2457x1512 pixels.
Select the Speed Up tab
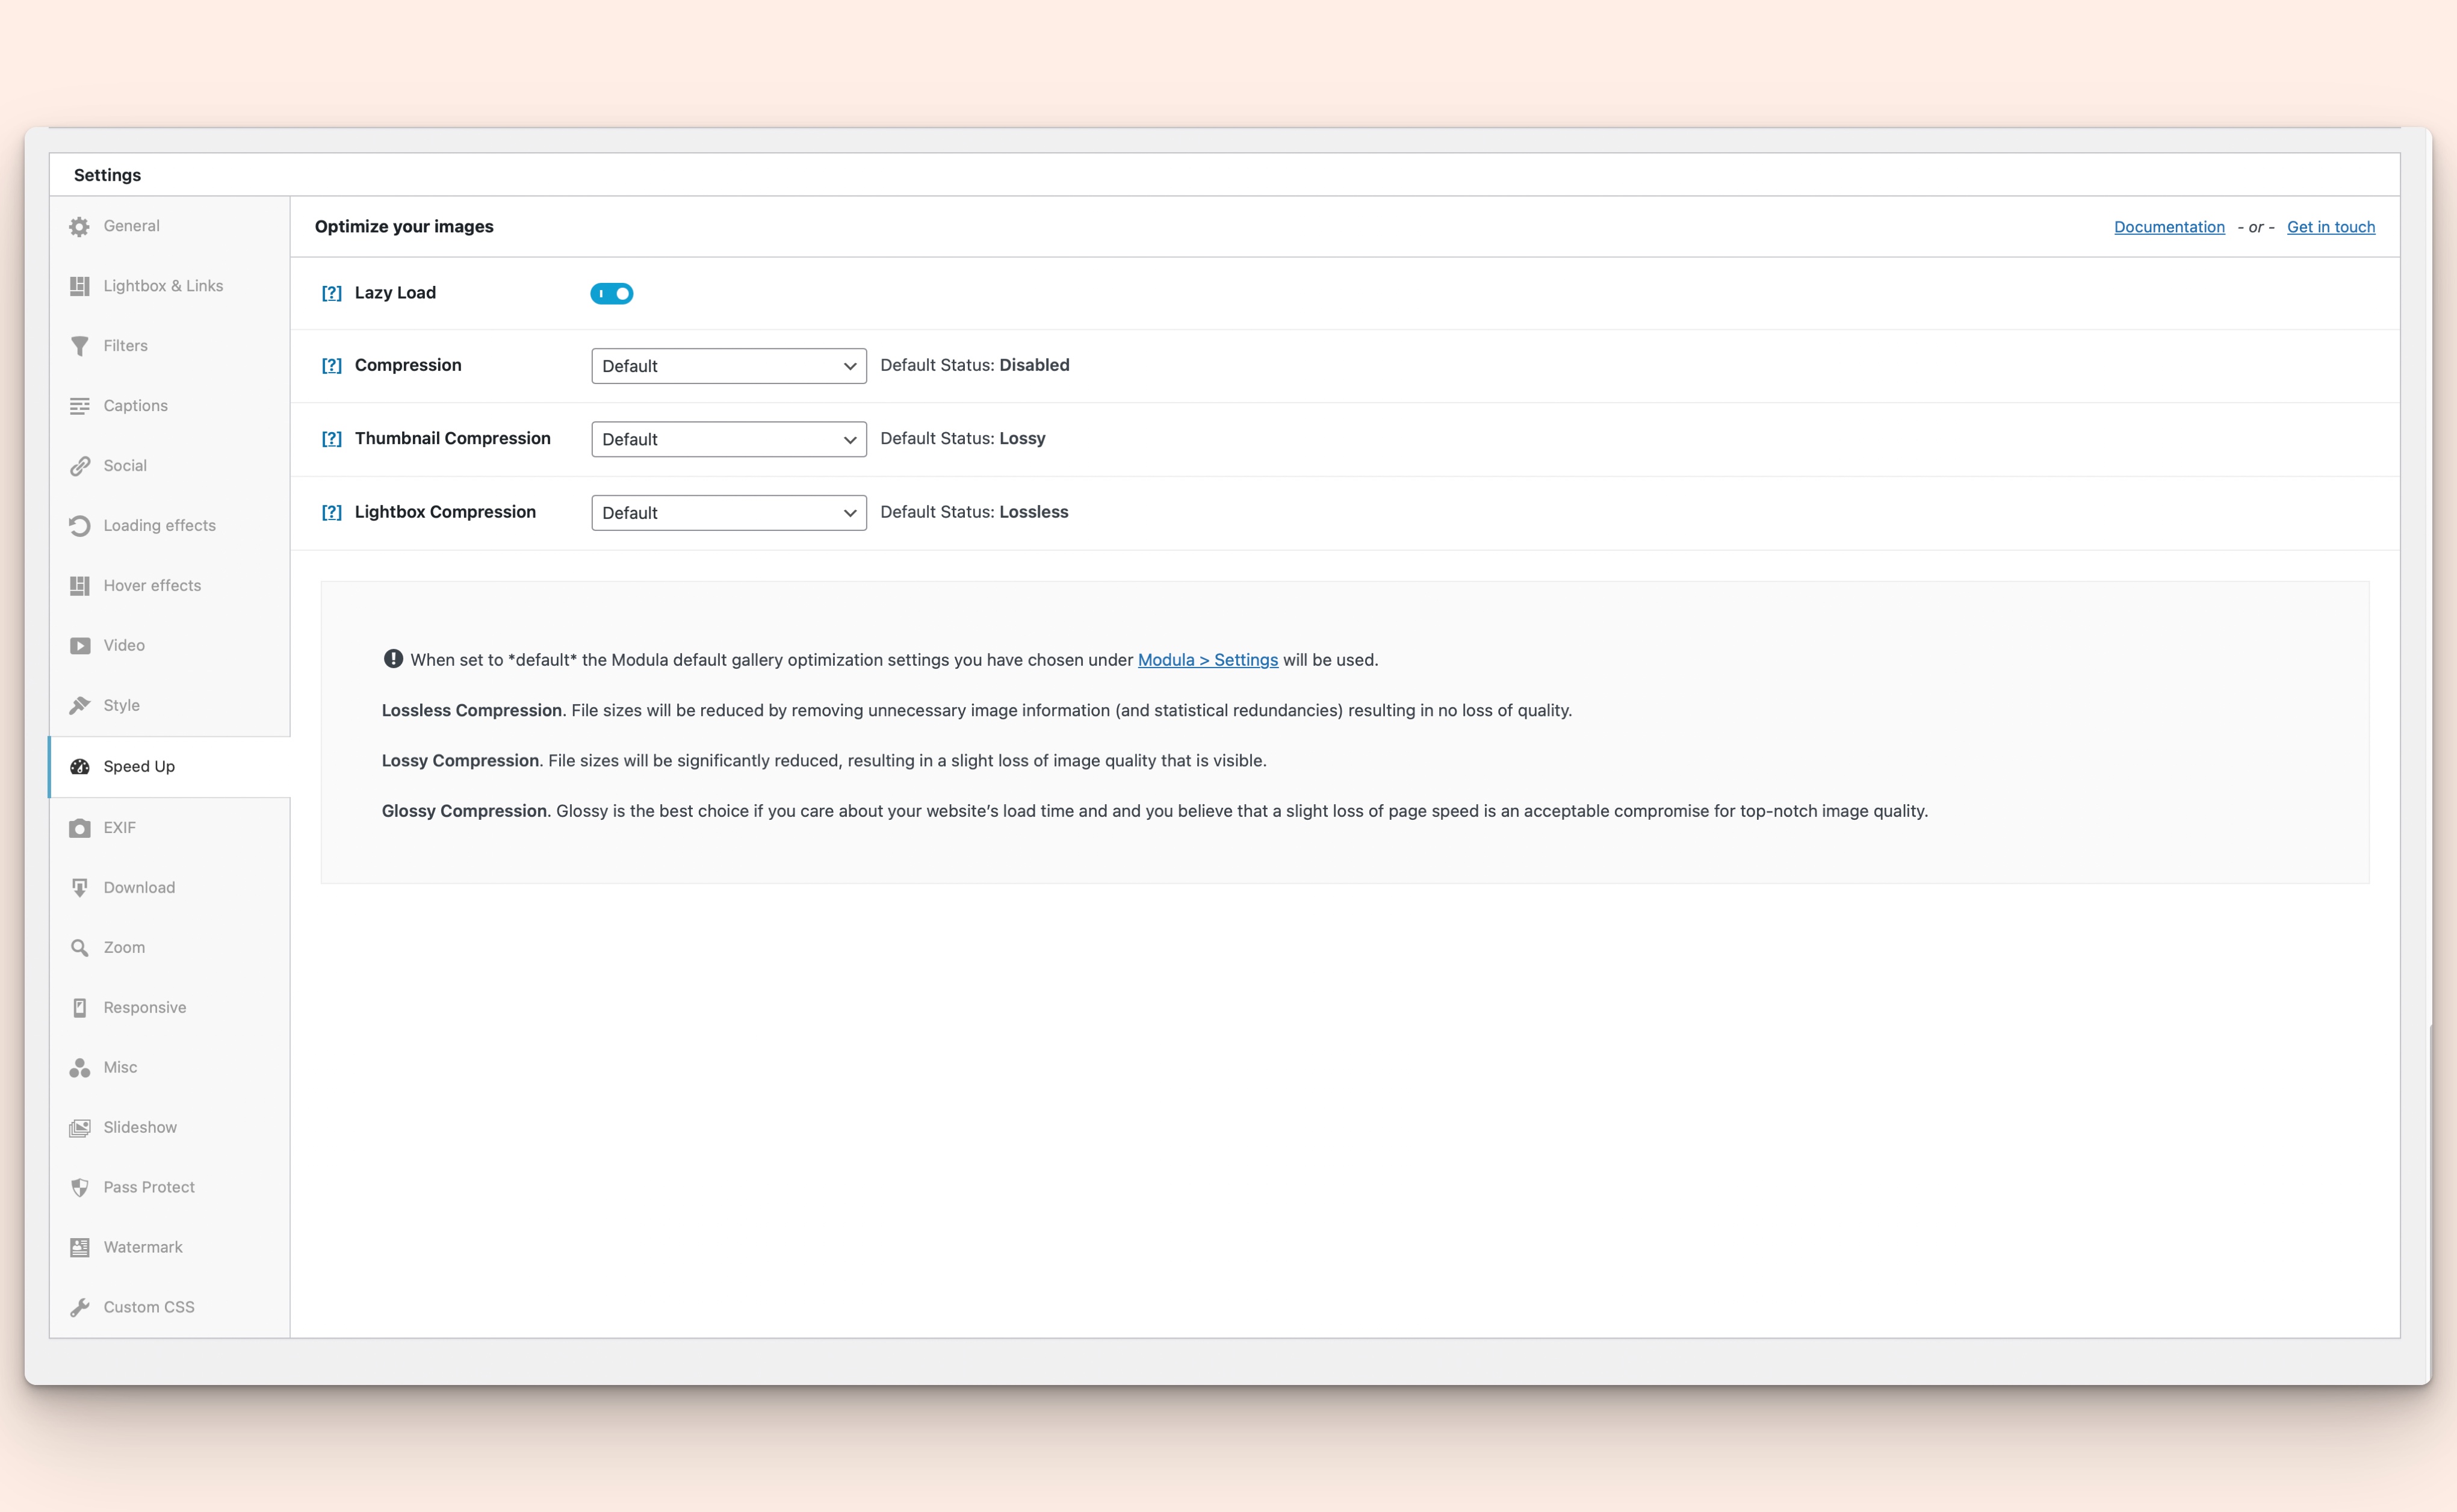[x=170, y=767]
